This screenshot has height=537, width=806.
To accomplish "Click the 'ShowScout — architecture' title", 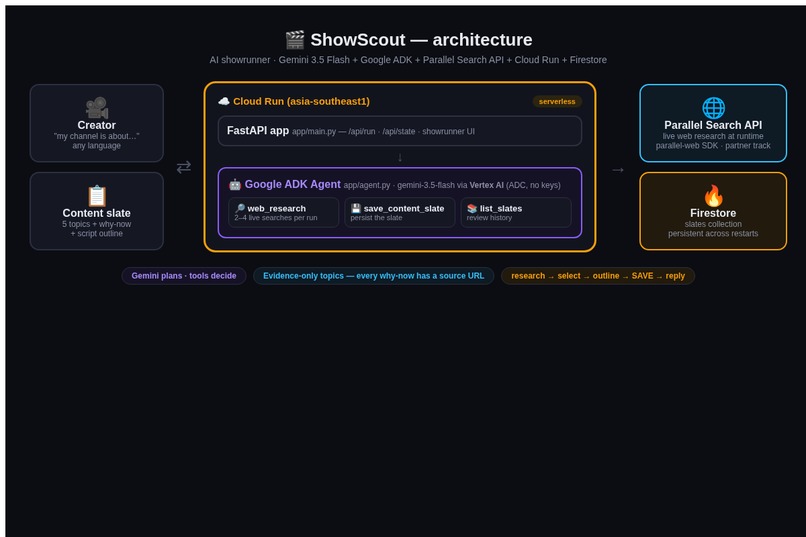I will [422, 40].
